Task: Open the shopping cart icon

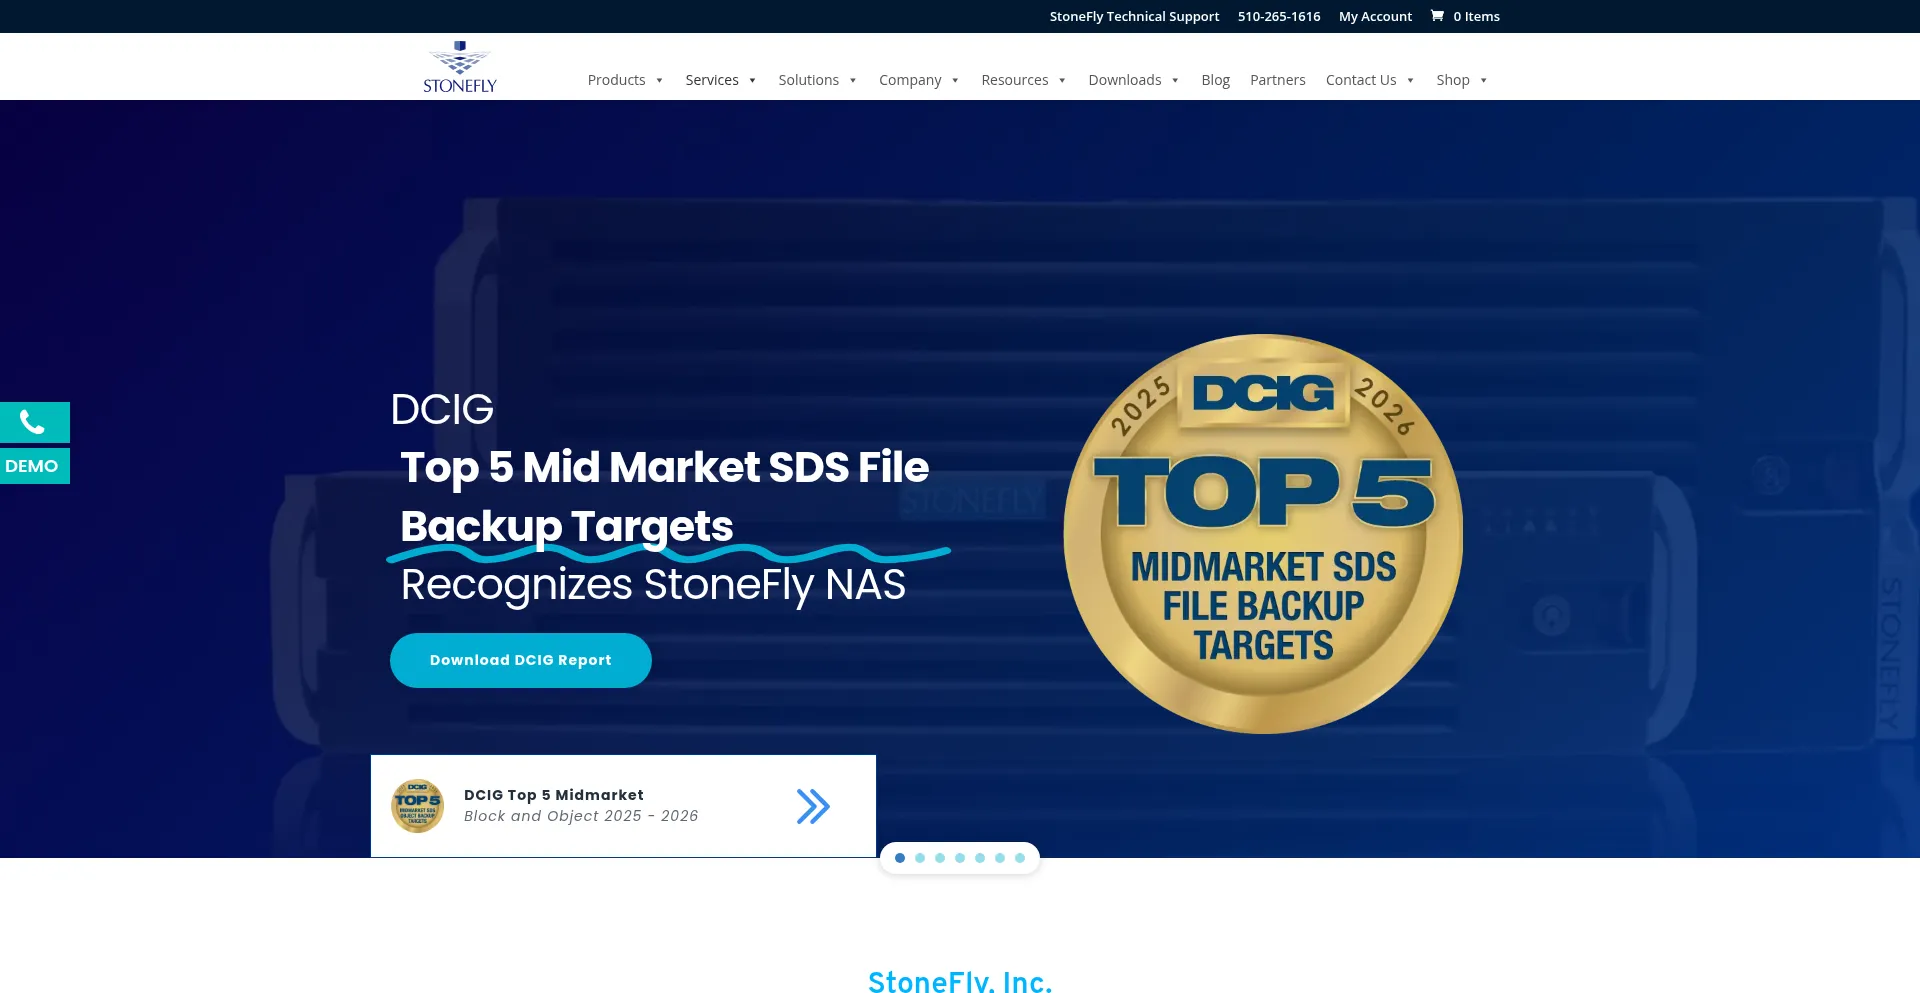Action: pos(1437,16)
